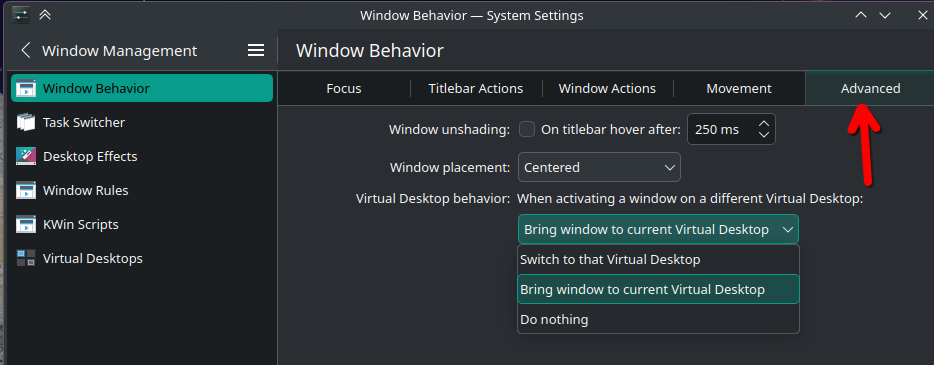Screen dimensions: 934x365
Task: Collapse the Virtual Desktop behavior combo box
Action: [658, 229]
